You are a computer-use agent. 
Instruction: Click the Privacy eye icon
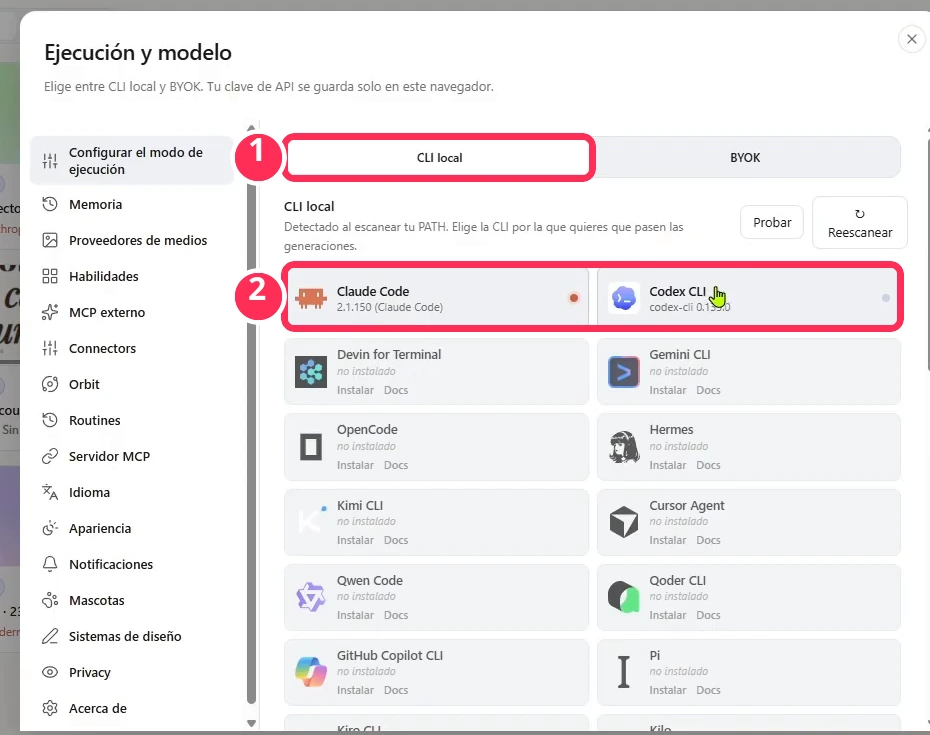click(50, 672)
